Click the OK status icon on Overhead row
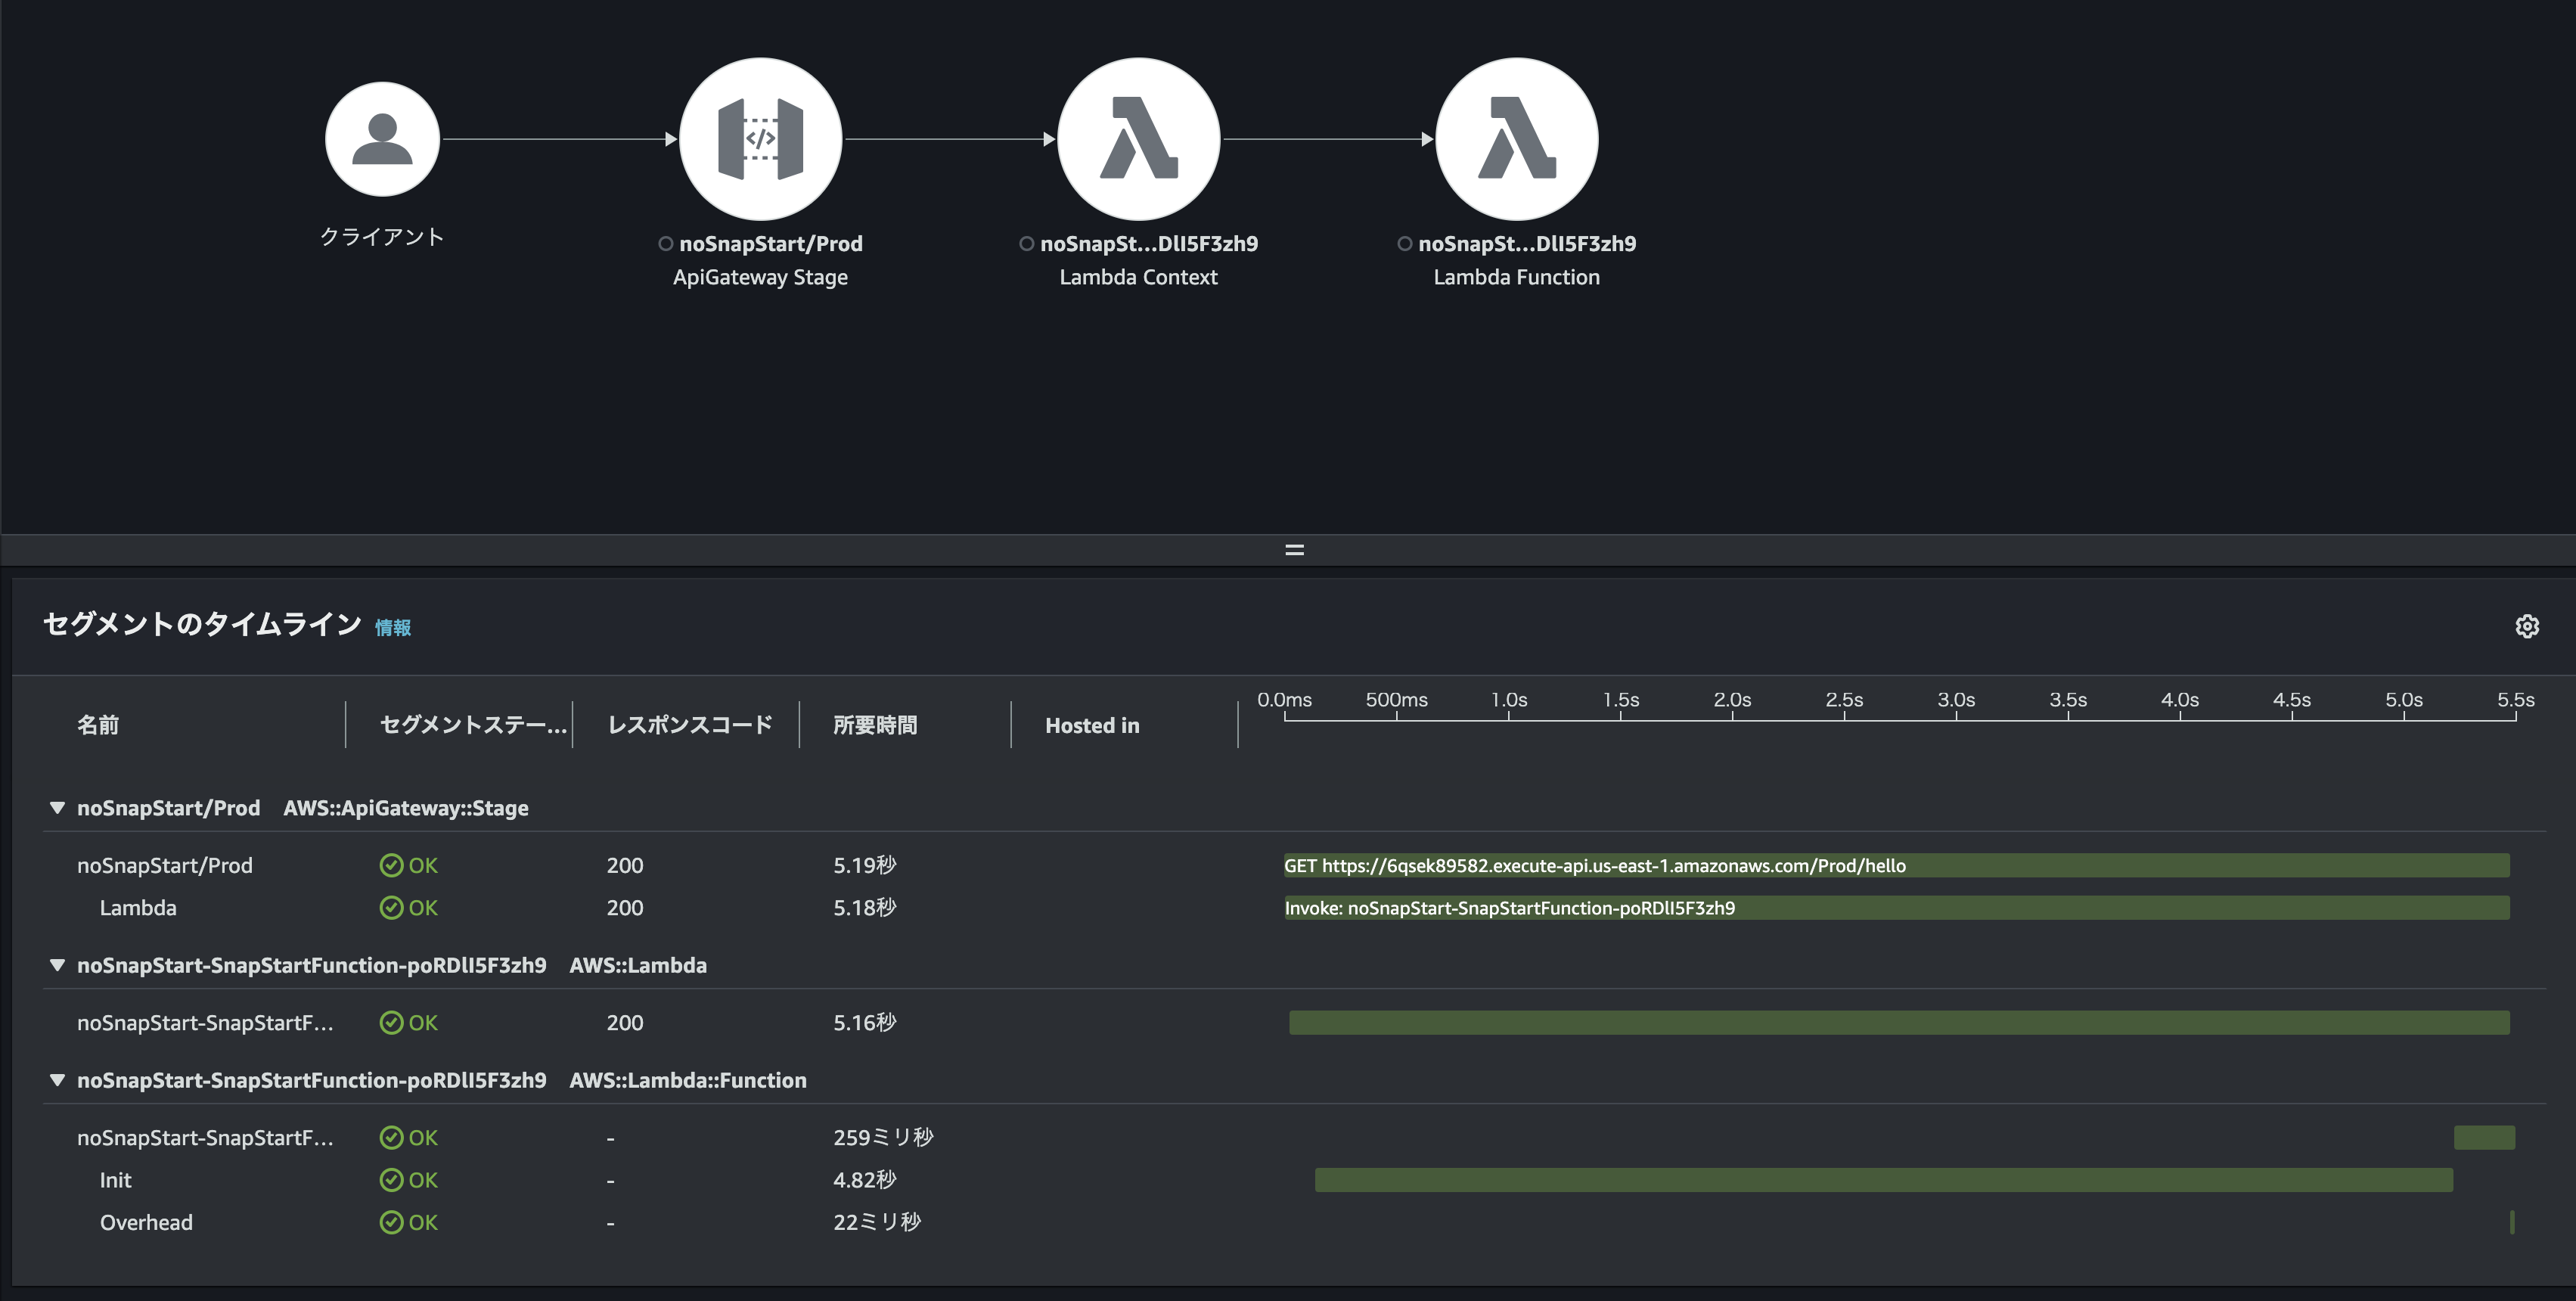The width and height of the screenshot is (2576, 1301). (x=391, y=1221)
